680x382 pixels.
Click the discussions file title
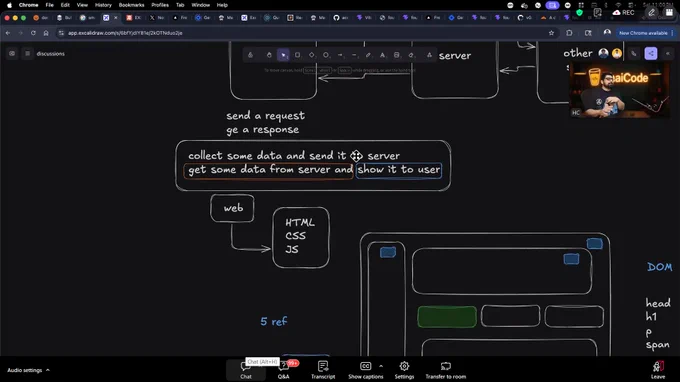[x=51, y=54]
